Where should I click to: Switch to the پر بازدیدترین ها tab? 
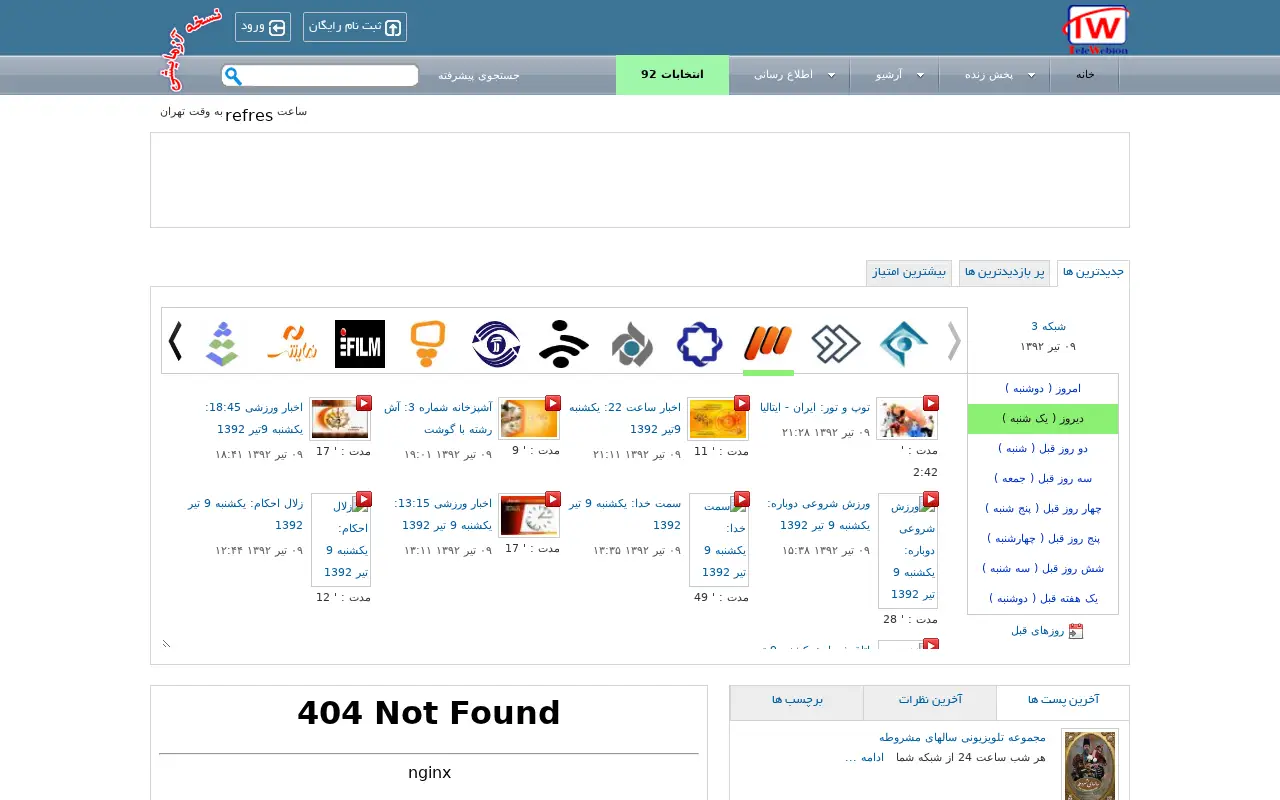click(1004, 272)
